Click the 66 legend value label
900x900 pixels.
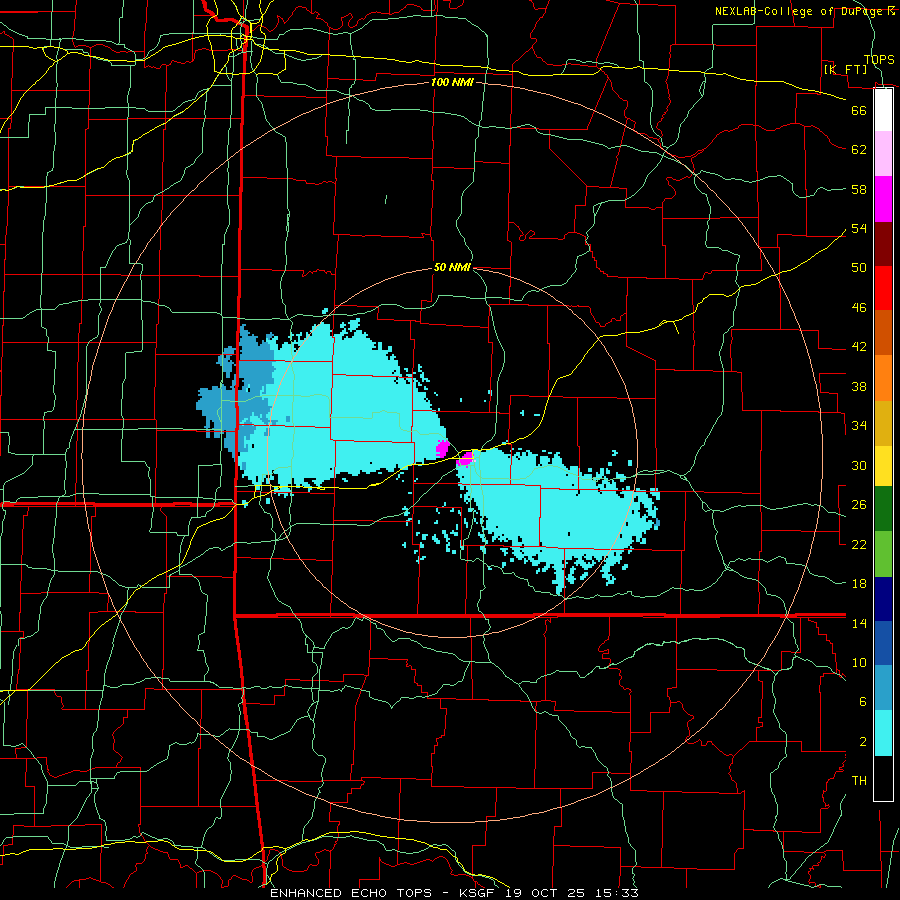(x=859, y=110)
